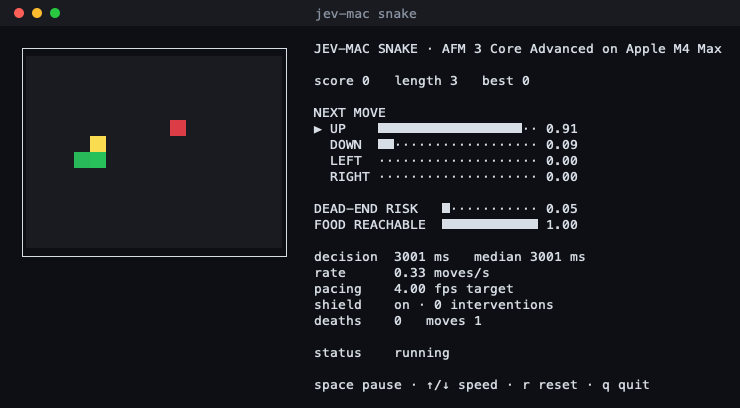
Task: Click the 'r reset' hint
Action: (x=550, y=385)
